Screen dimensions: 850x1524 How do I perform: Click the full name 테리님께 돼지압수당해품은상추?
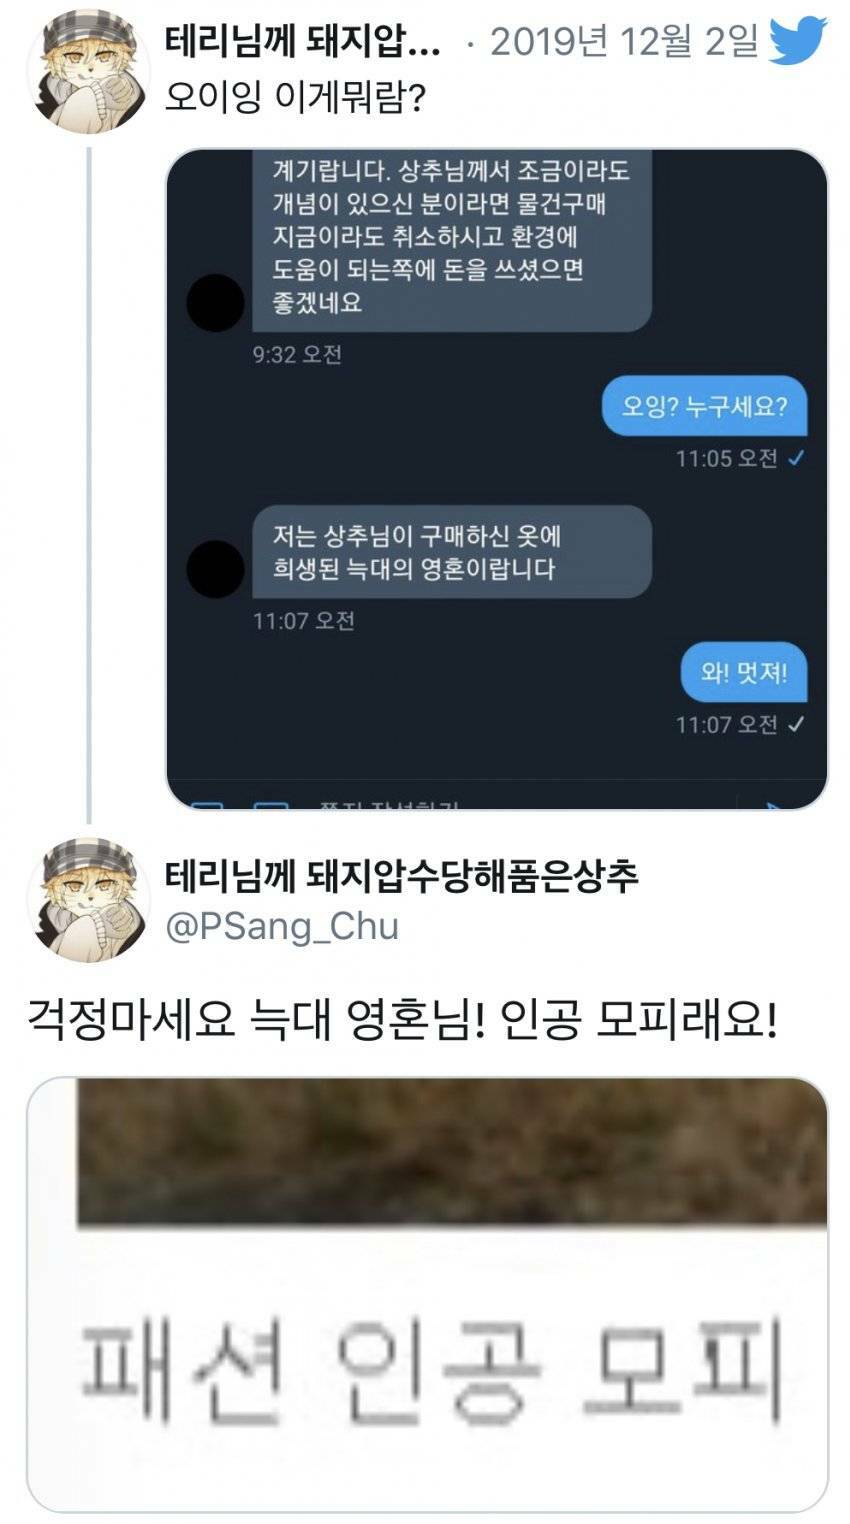[x=401, y=876]
